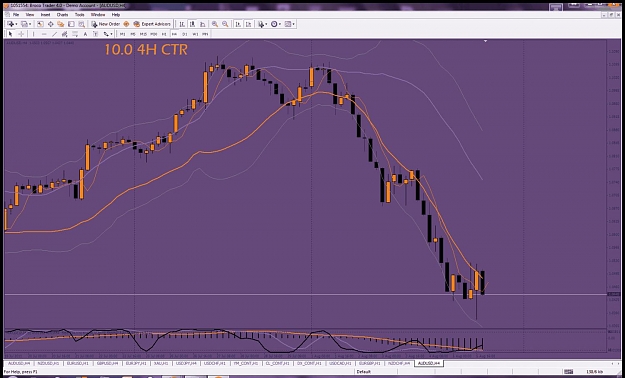
Task: Open the New Chart tool
Action: pyautogui.click(x=10, y=24)
